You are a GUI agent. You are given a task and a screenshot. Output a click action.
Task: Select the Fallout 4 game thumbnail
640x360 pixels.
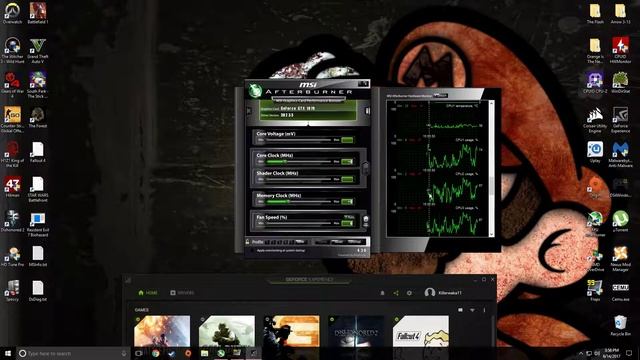click(421, 331)
